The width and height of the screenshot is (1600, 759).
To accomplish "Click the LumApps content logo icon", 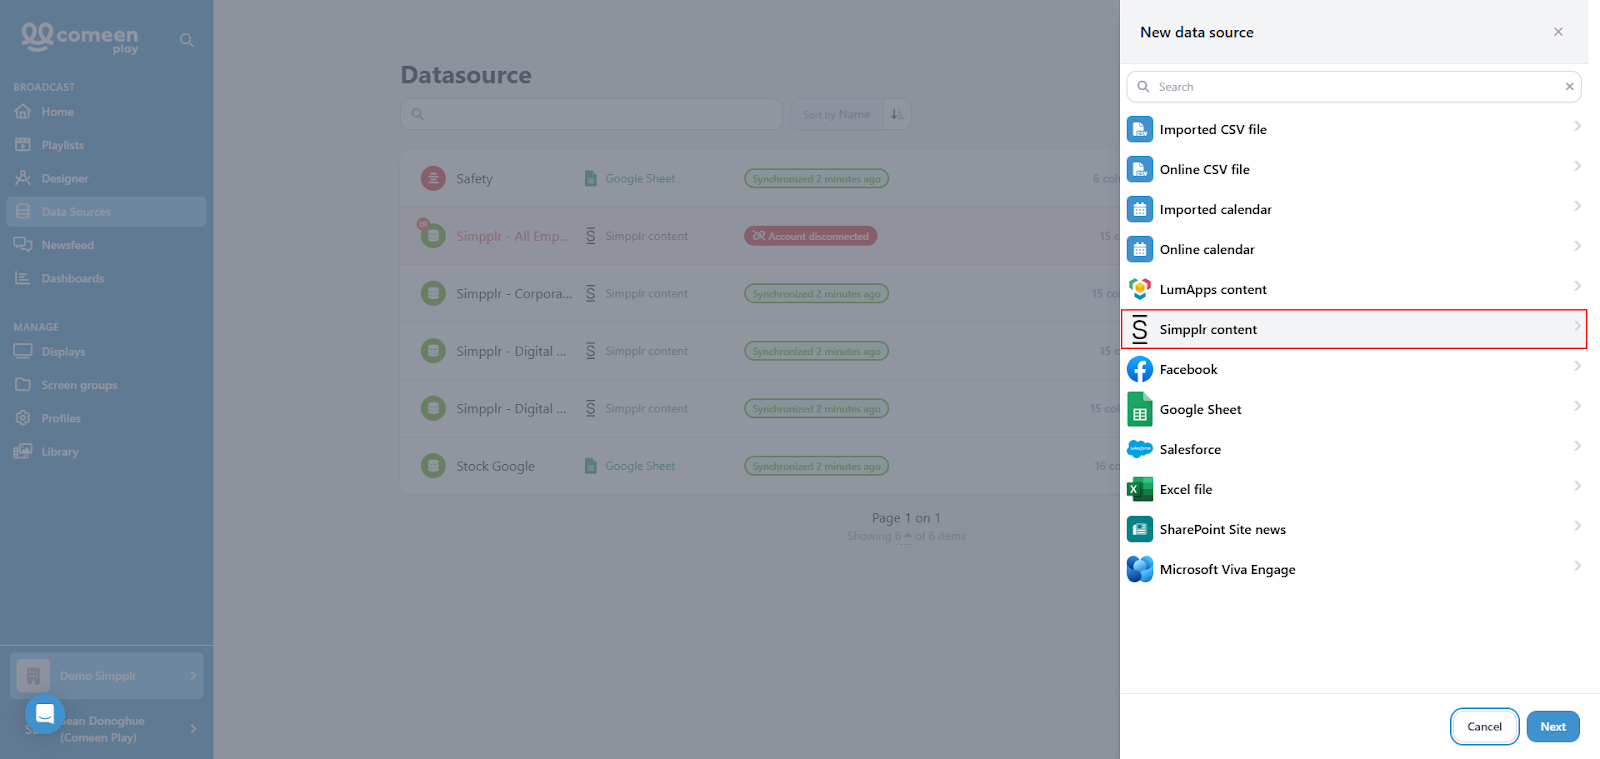I will pyautogui.click(x=1140, y=289).
